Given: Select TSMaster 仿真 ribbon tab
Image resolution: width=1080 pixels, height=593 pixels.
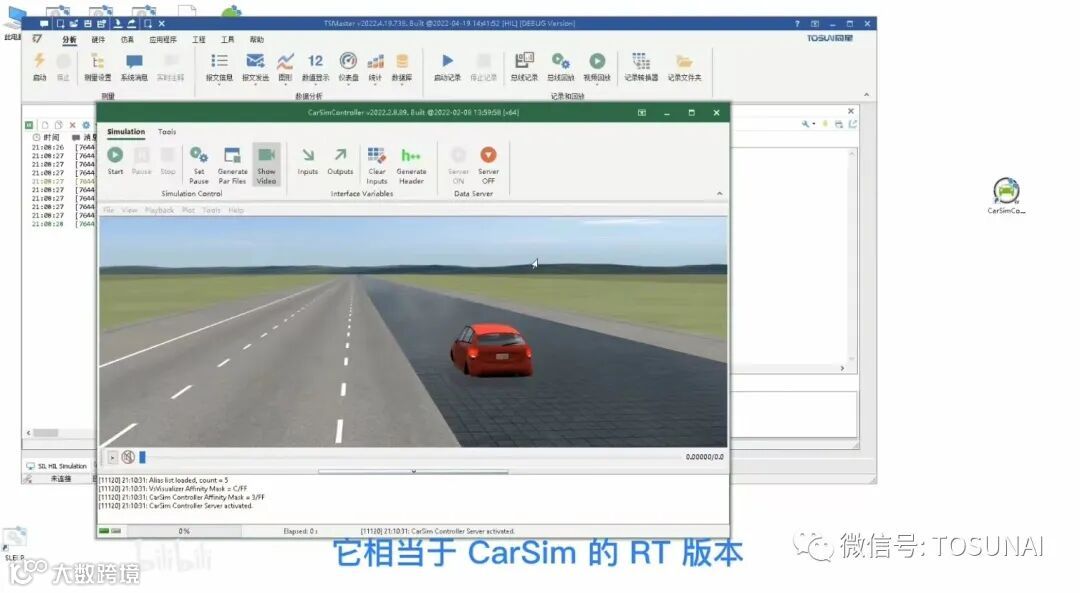Looking at the screenshot, I should [127, 40].
